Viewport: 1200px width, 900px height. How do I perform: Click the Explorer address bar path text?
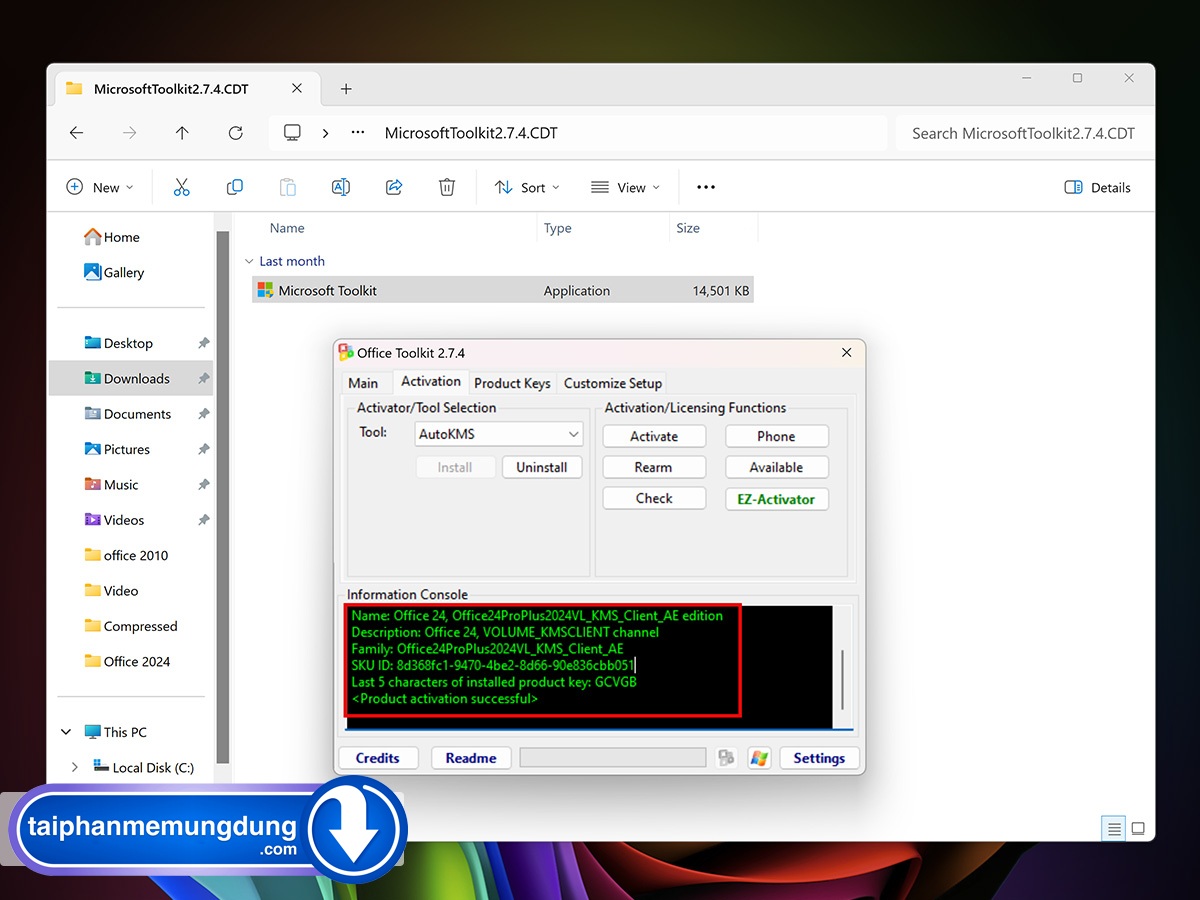point(471,133)
